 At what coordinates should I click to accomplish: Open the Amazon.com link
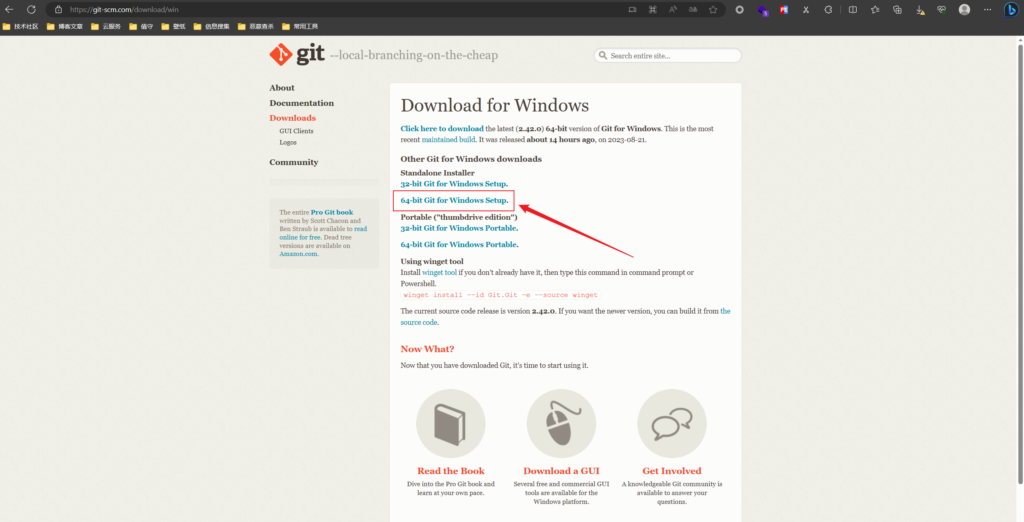298,254
